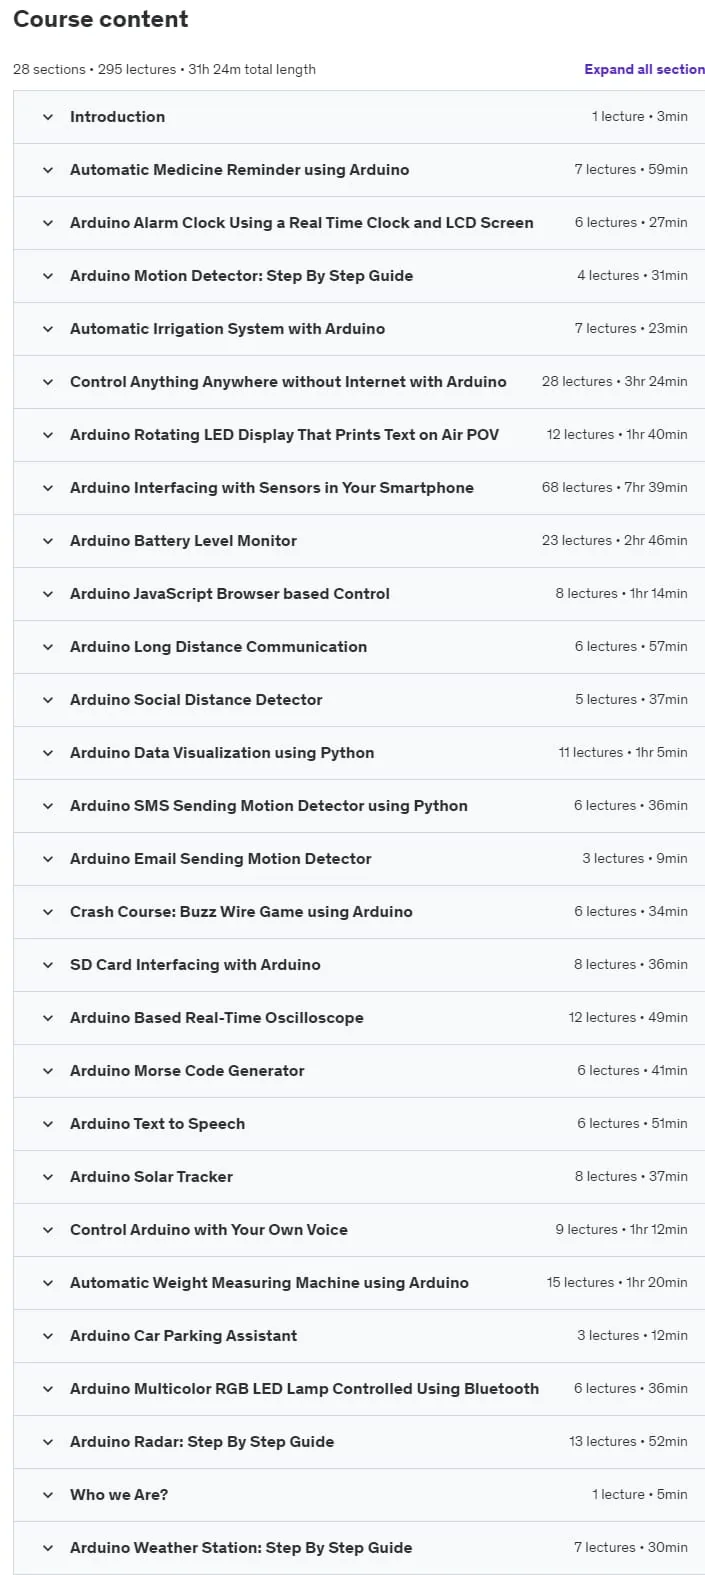Image resolution: width=705 pixels, height=1575 pixels.
Task: Click Arduino SMS Sending Motion Detector title
Action: (x=269, y=806)
